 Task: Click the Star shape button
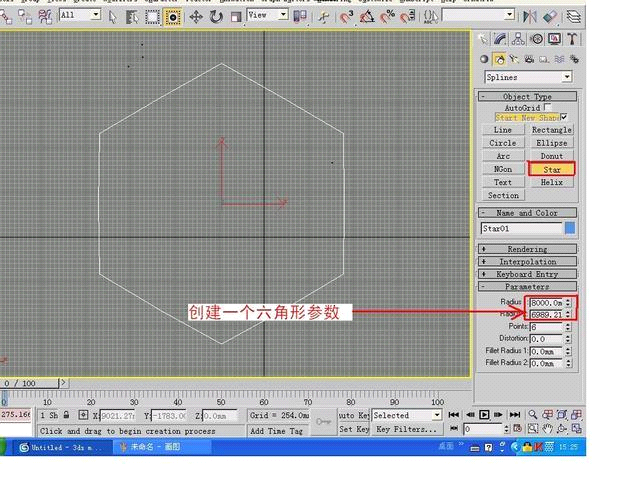click(x=552, y=170)
